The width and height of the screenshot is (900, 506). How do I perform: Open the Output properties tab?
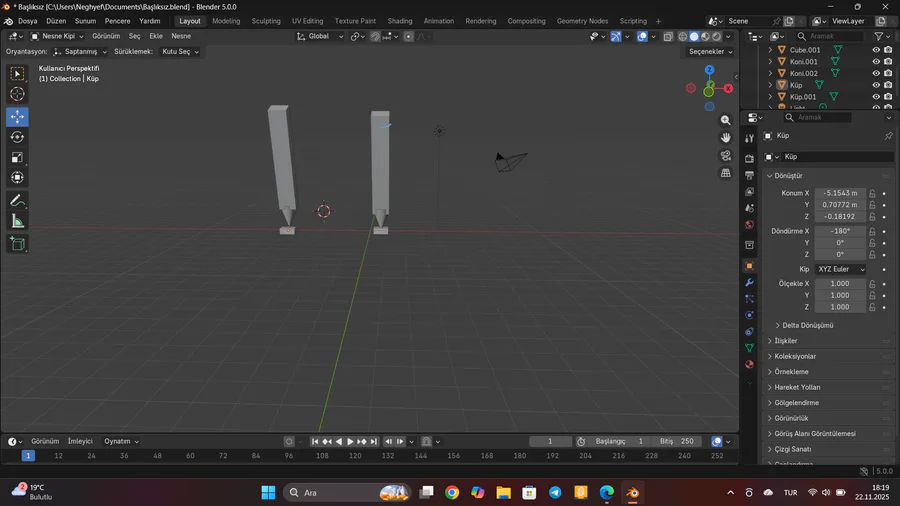(x=749, y=174)
